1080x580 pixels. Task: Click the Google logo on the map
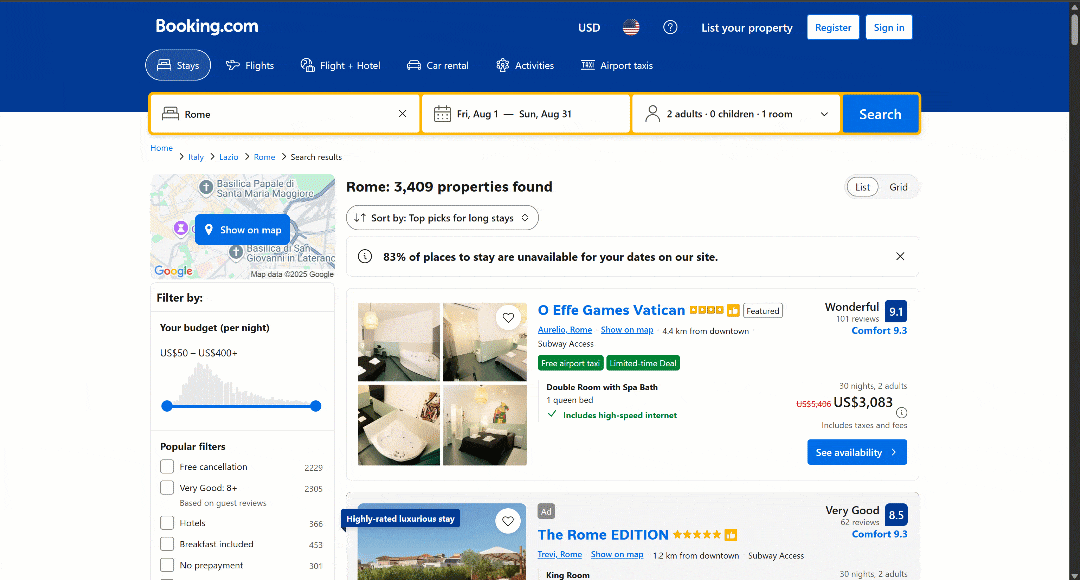(174, 271)
